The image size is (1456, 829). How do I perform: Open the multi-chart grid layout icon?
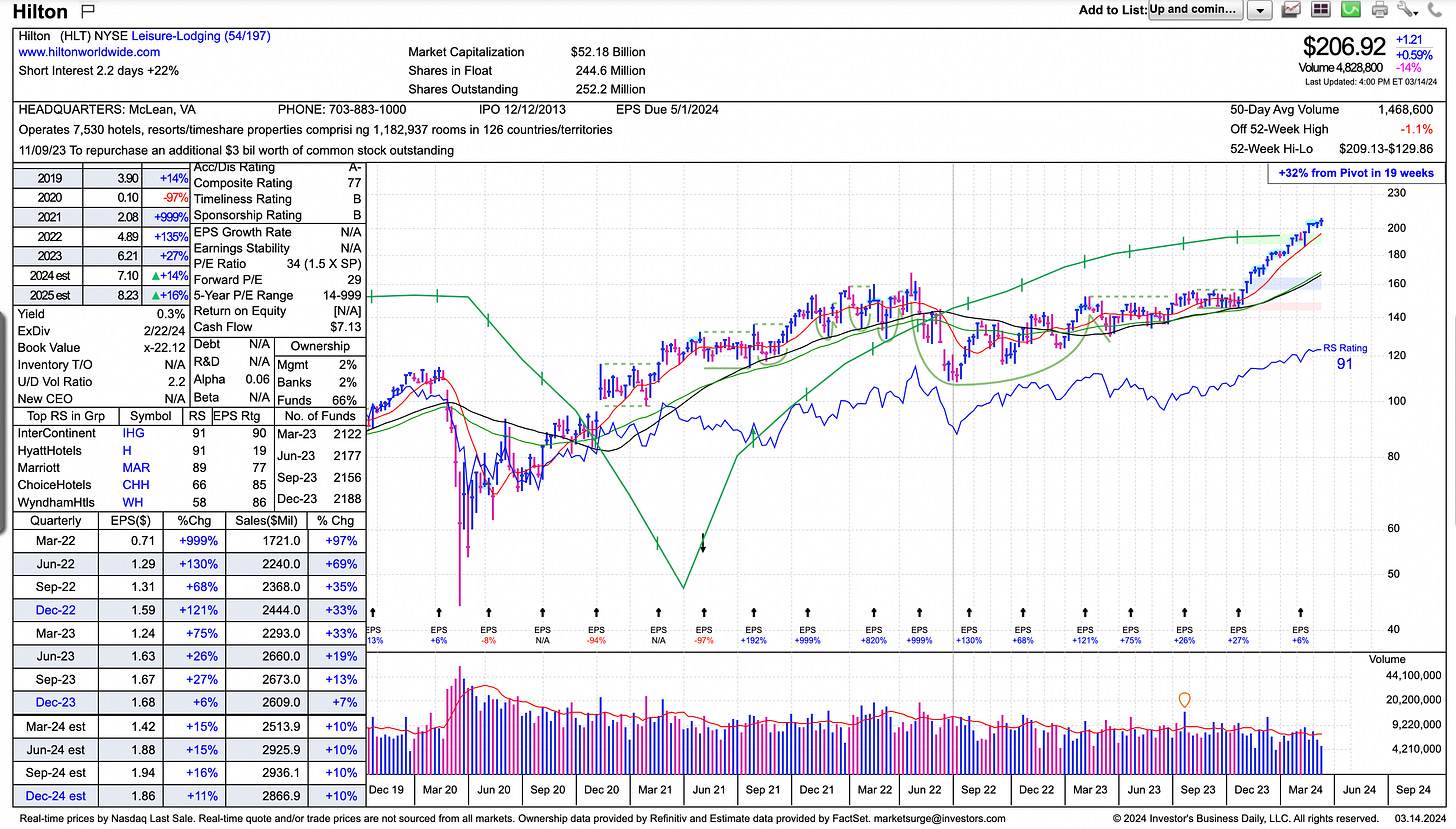tap(1320, 10)
